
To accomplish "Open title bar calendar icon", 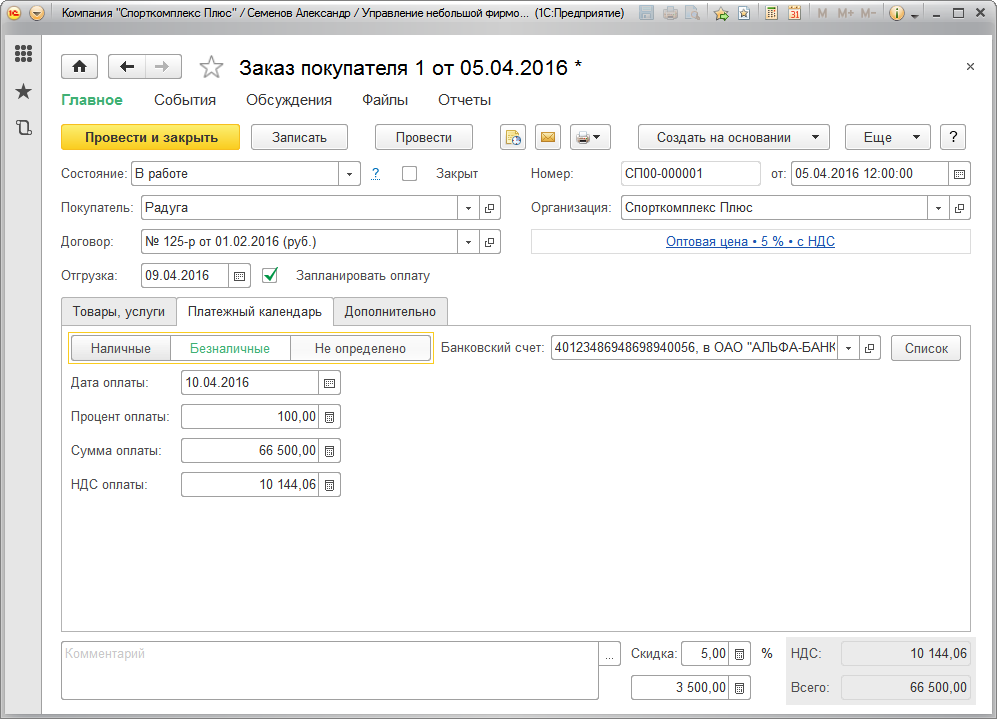I will tap(794, 13).
